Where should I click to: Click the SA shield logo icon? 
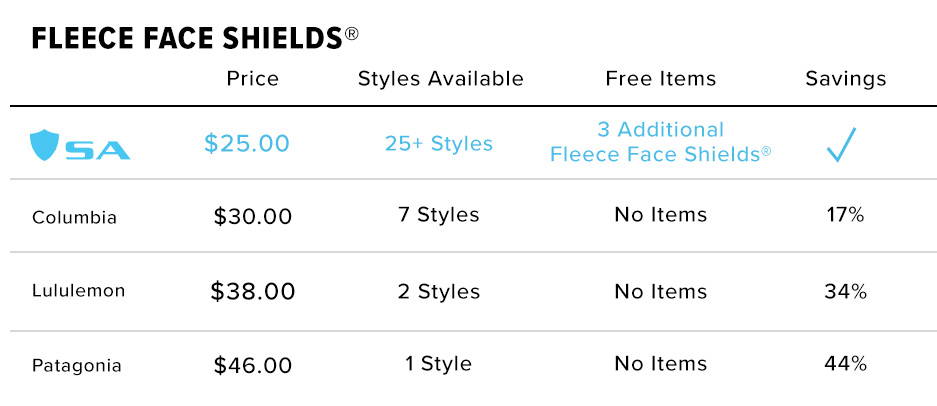[x=44, y=145]
